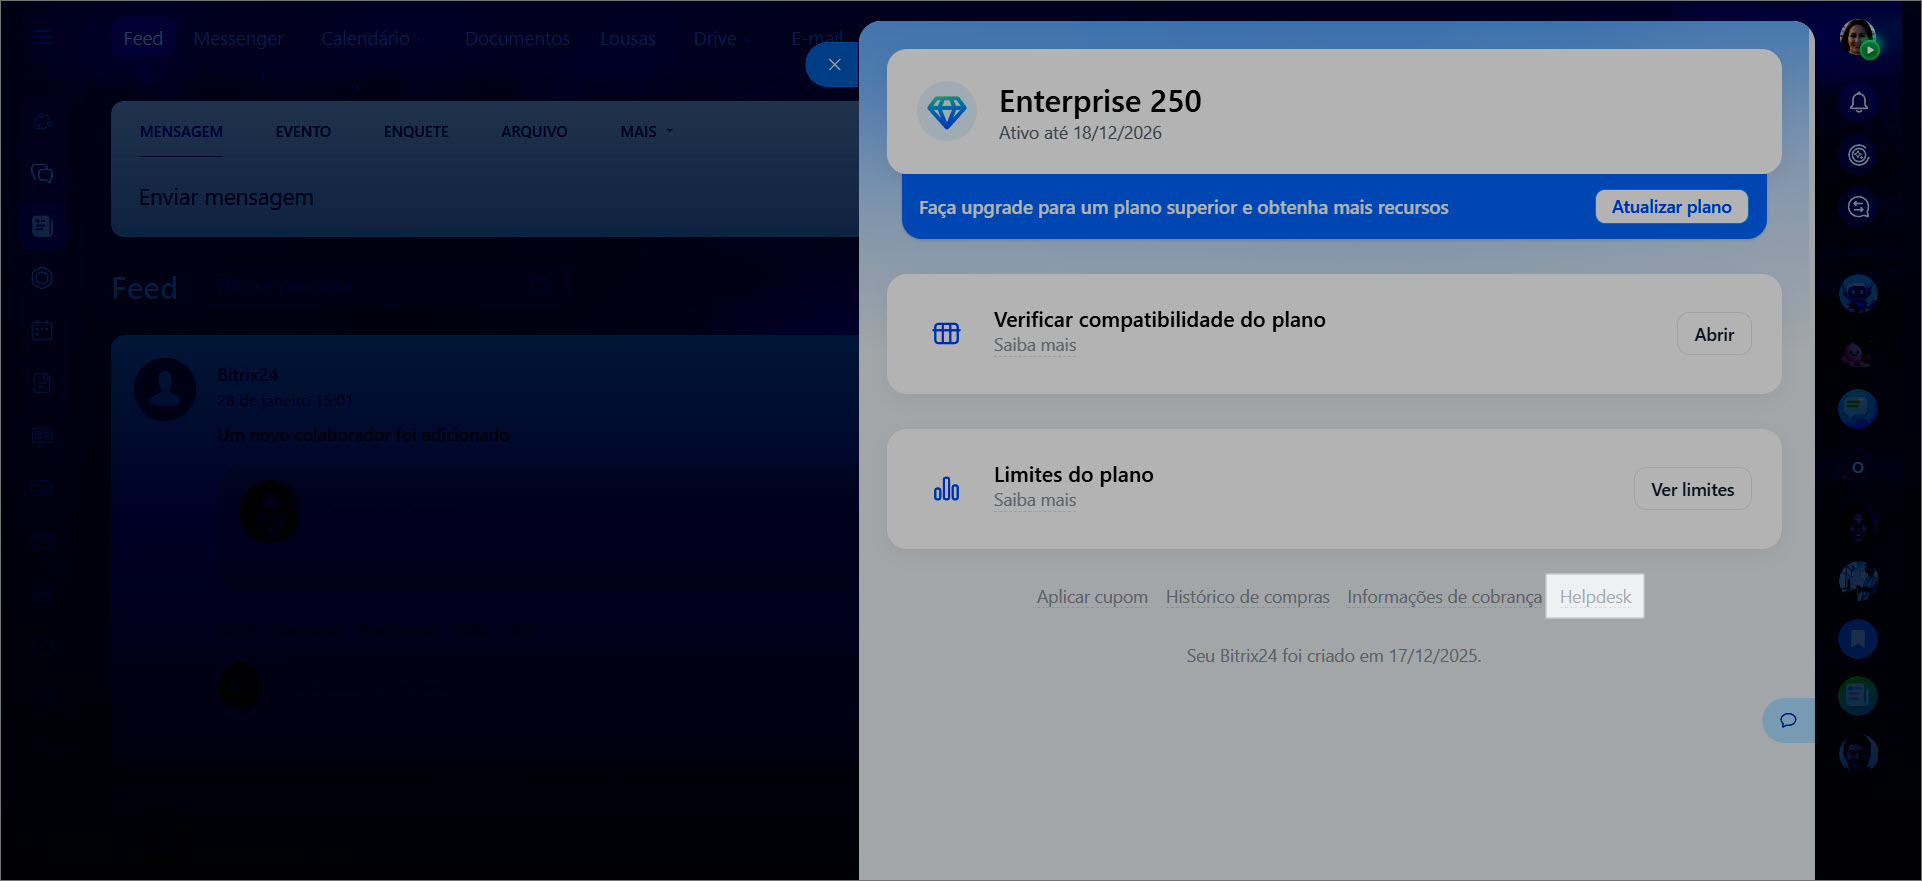1922x881 pixels.
Task: Click the hamburger menu icon
Action: (x=42, y=38)
